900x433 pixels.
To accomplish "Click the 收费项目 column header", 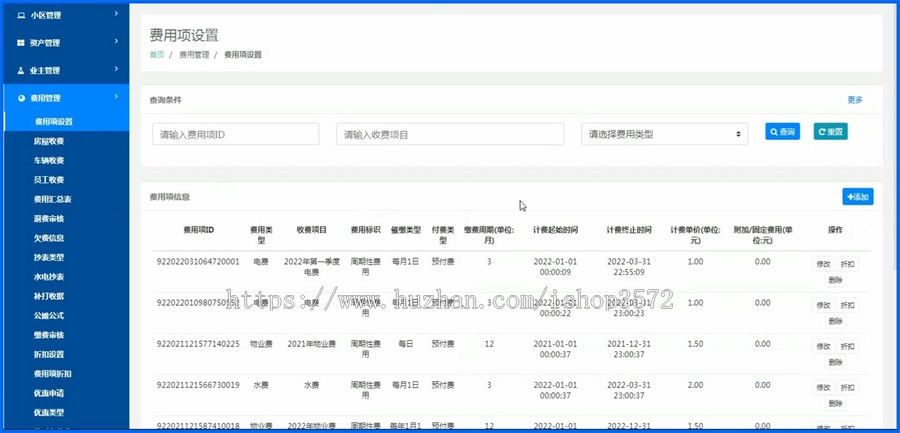I will pos(312,230).
